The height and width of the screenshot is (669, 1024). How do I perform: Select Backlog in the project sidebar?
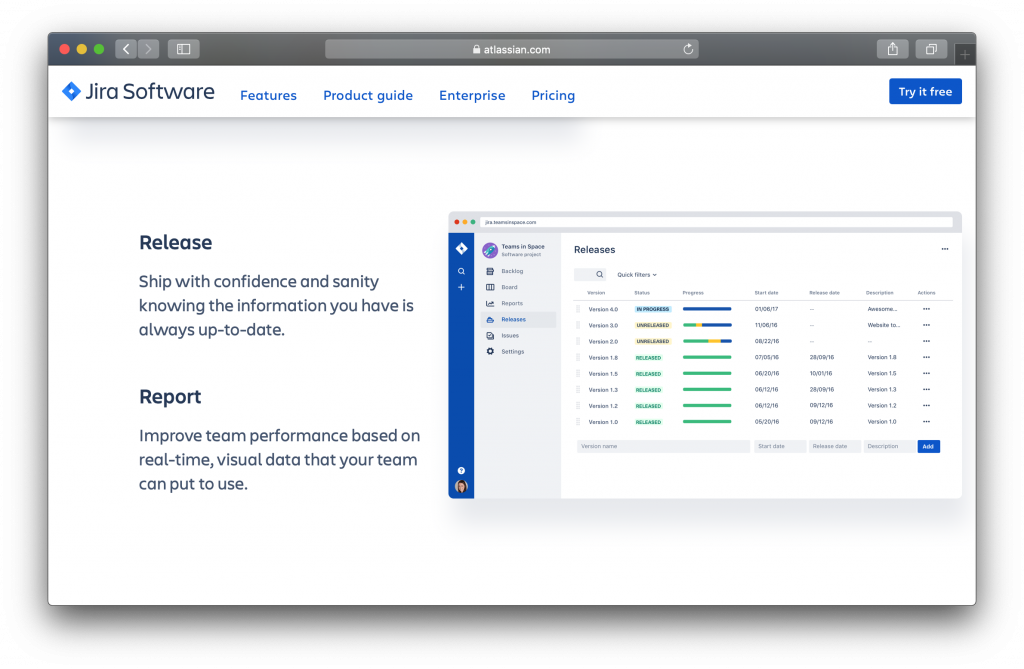click(x=512, y=271)
